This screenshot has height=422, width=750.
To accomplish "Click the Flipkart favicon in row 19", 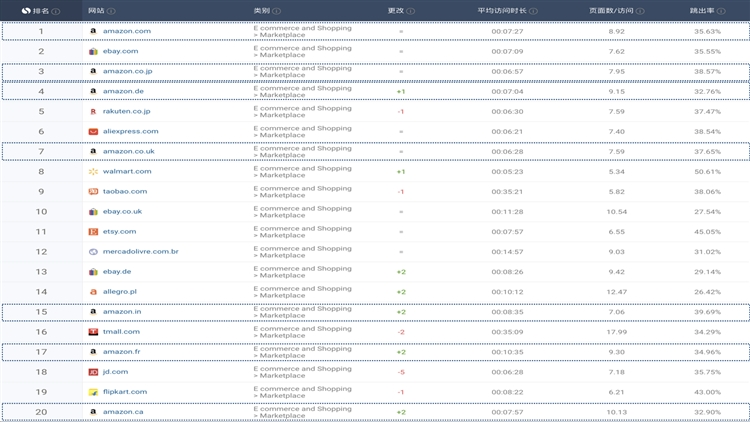I will point(93,392).
